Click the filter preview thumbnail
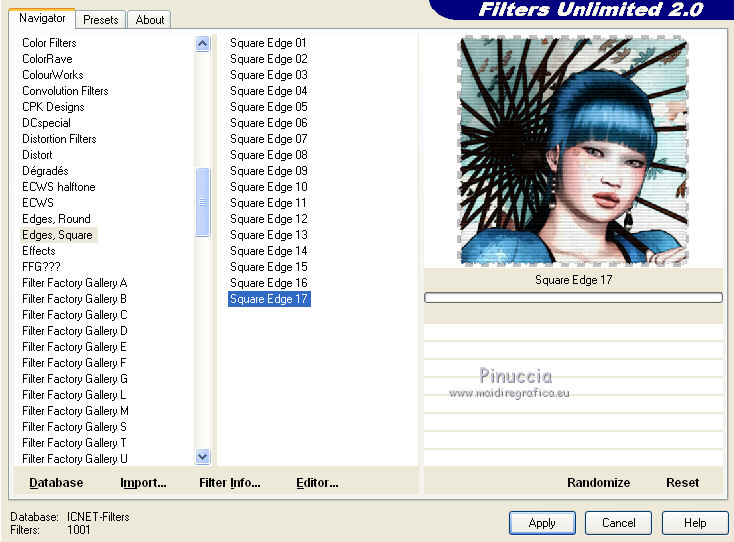Screen dimensions: 734x542 (574, 151)
